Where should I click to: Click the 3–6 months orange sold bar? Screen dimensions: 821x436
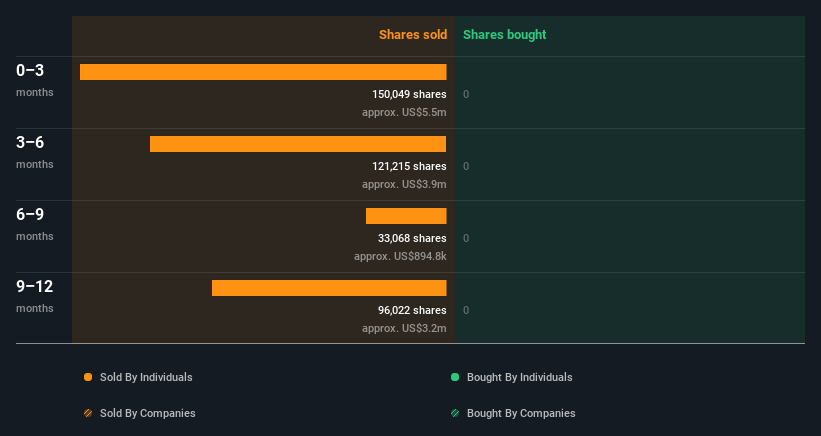pos(298,144)
